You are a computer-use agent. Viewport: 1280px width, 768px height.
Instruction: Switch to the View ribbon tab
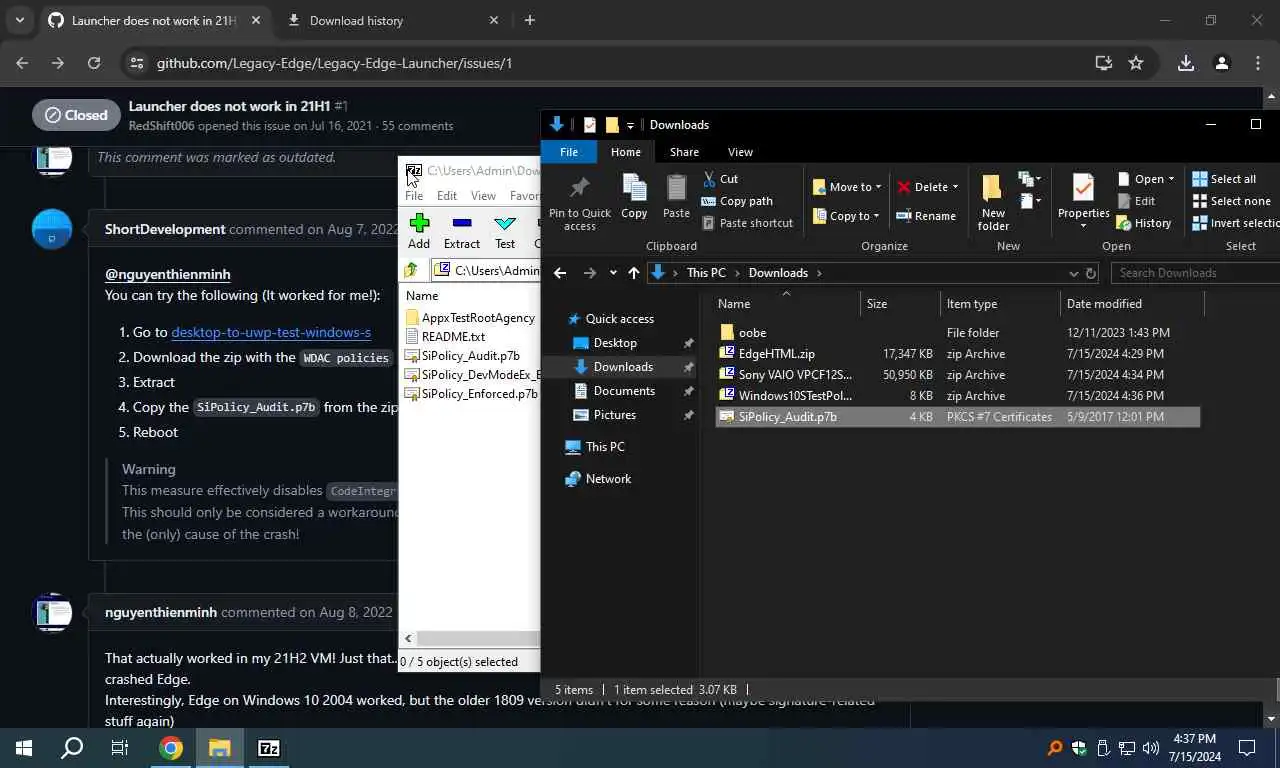[740, 152]
